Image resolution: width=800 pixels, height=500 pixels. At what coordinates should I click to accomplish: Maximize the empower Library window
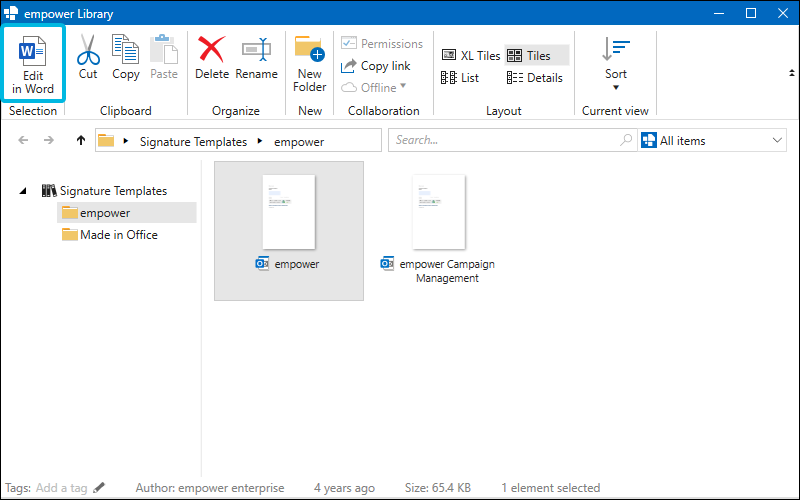coord(751,13)
